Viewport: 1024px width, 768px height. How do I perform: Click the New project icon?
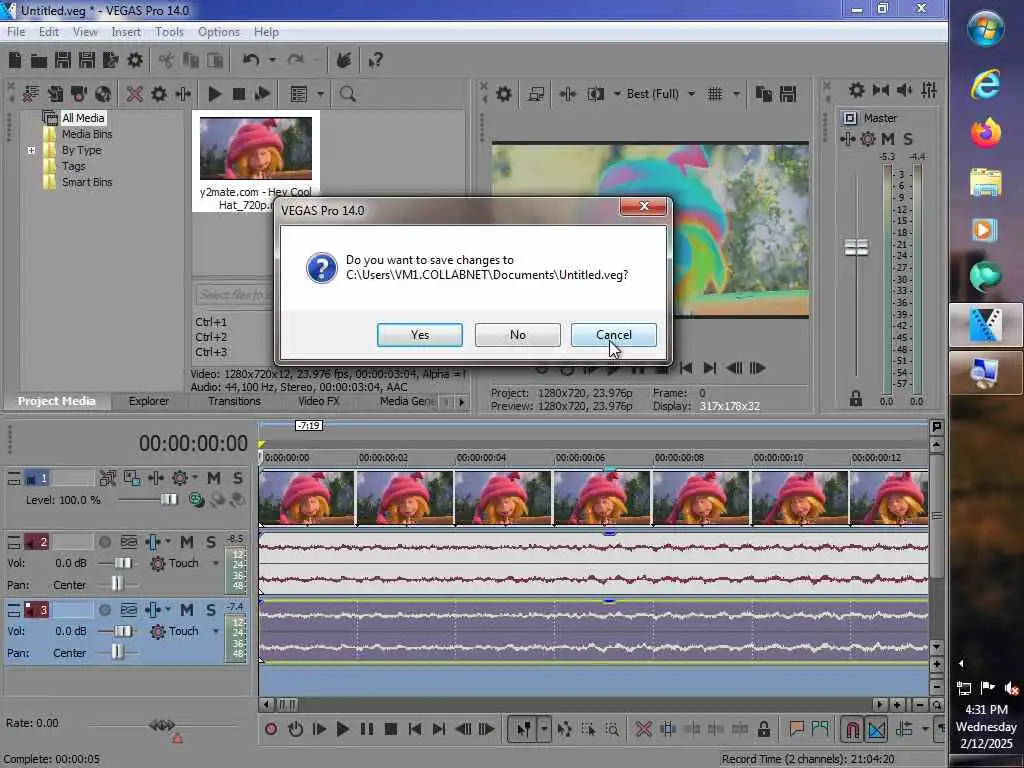(15, 61)
